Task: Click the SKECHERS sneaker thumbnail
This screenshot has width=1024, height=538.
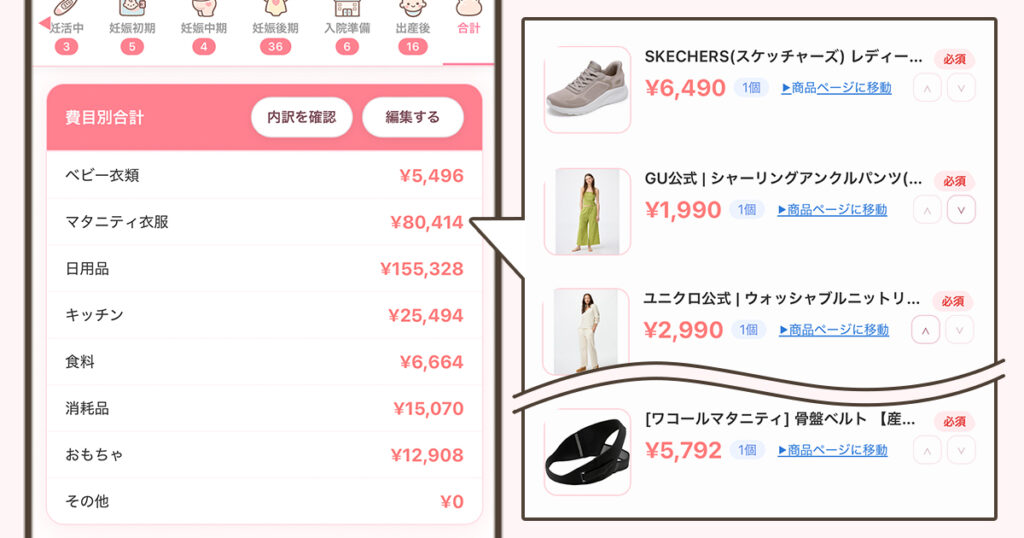Action: 587,89
